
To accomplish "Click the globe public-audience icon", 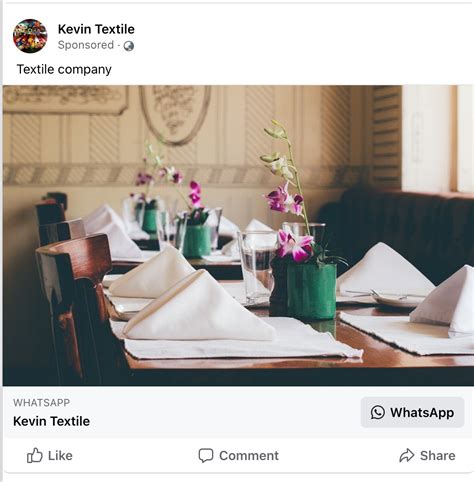I will (x=129, y=46).
